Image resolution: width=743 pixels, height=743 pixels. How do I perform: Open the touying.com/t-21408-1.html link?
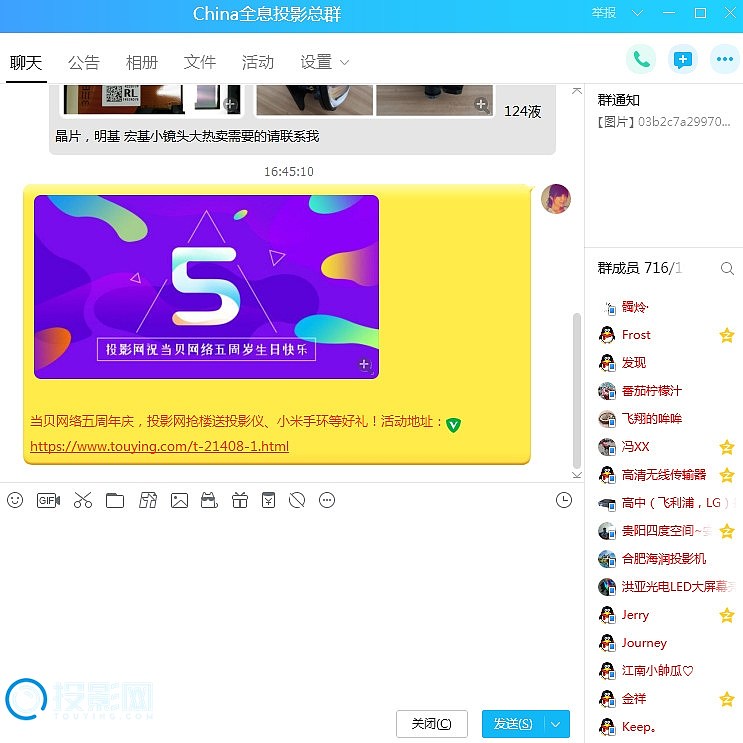click(x=159, y=446)
